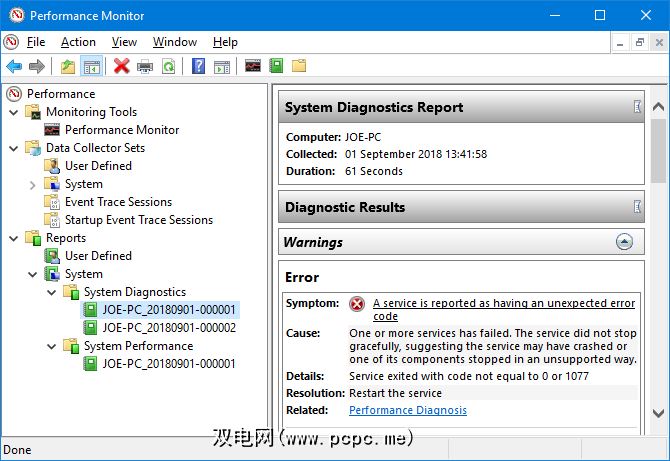The image size is (670, 461).
Task: Collapse the Data Collector Sets node
Action: tap(14, 149)
